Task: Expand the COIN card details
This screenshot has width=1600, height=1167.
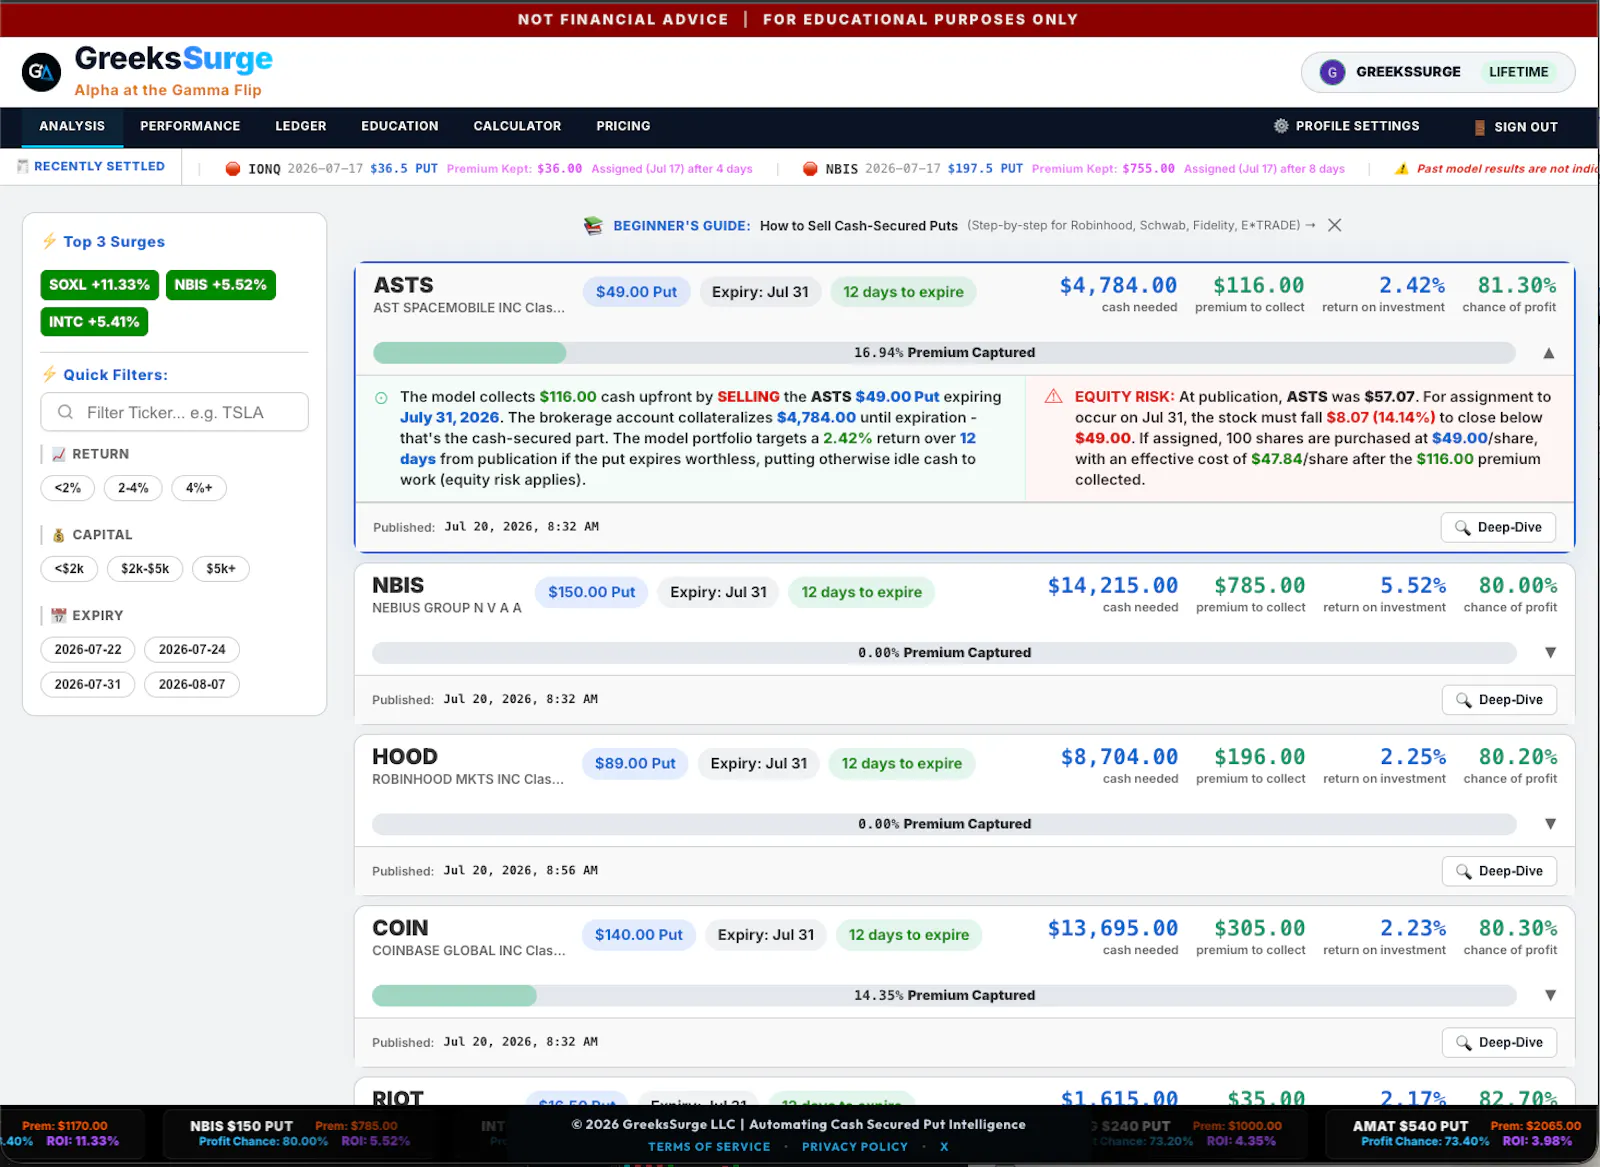Action: pos(1550,995)
